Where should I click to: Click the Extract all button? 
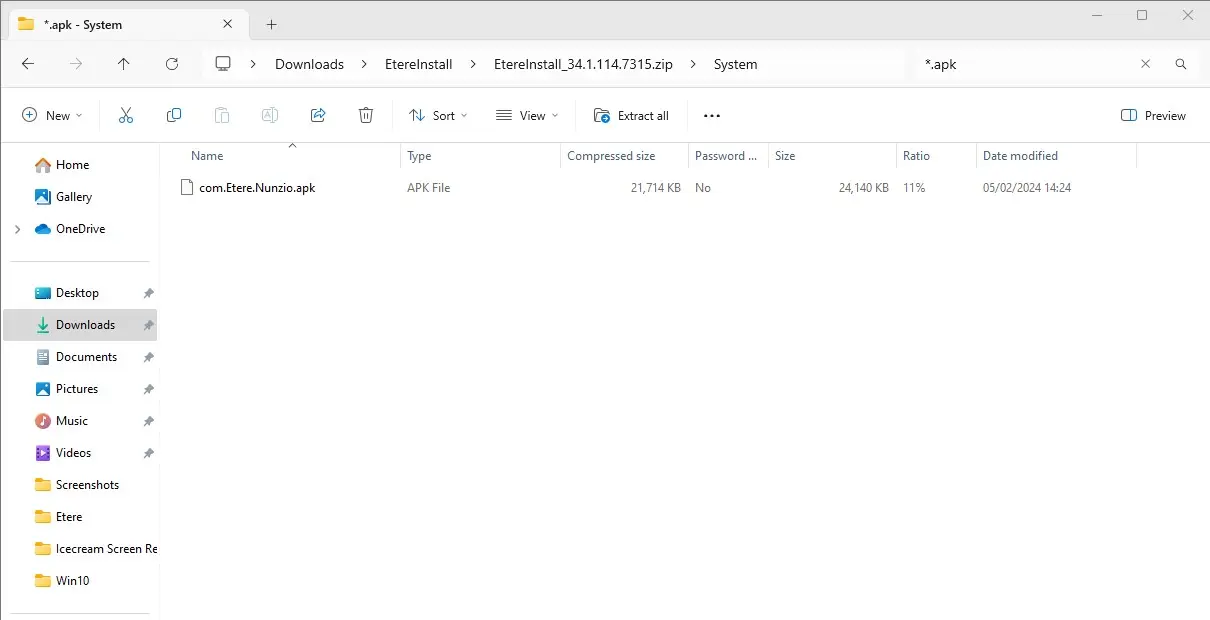[x=631, y=116]
